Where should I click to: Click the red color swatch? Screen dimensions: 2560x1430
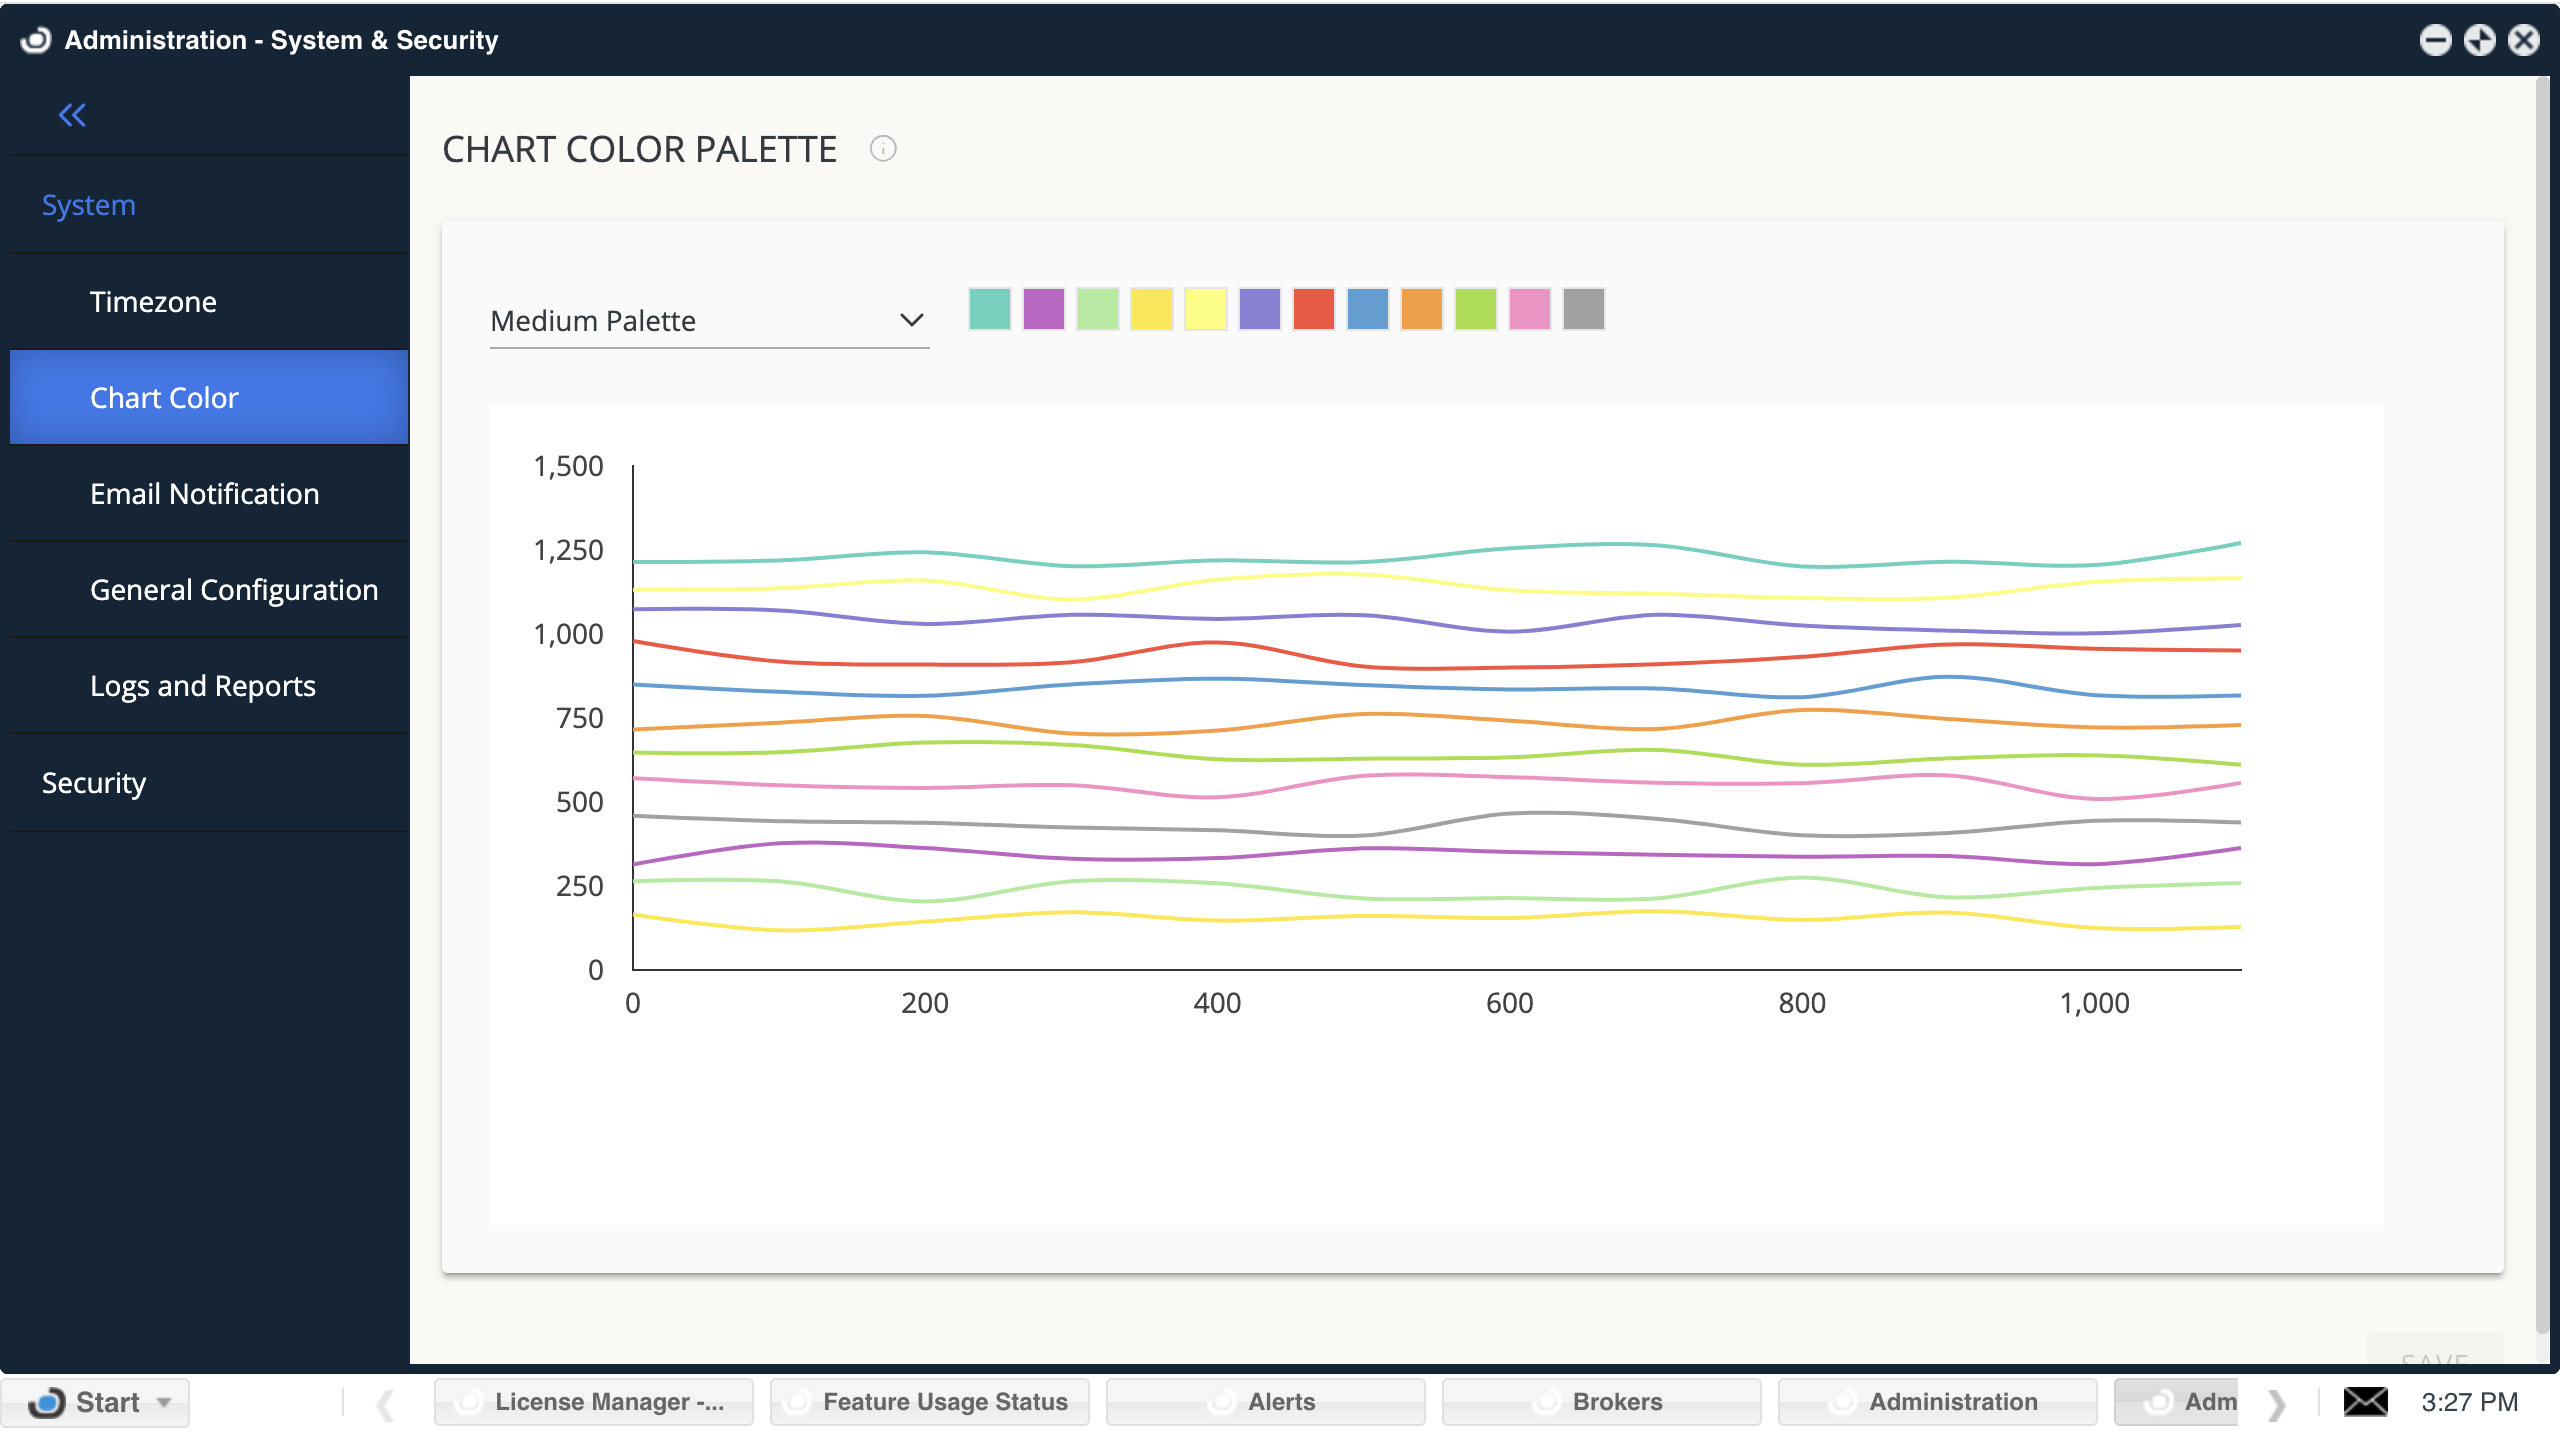pyautogui.click(x=1313, y=309)
